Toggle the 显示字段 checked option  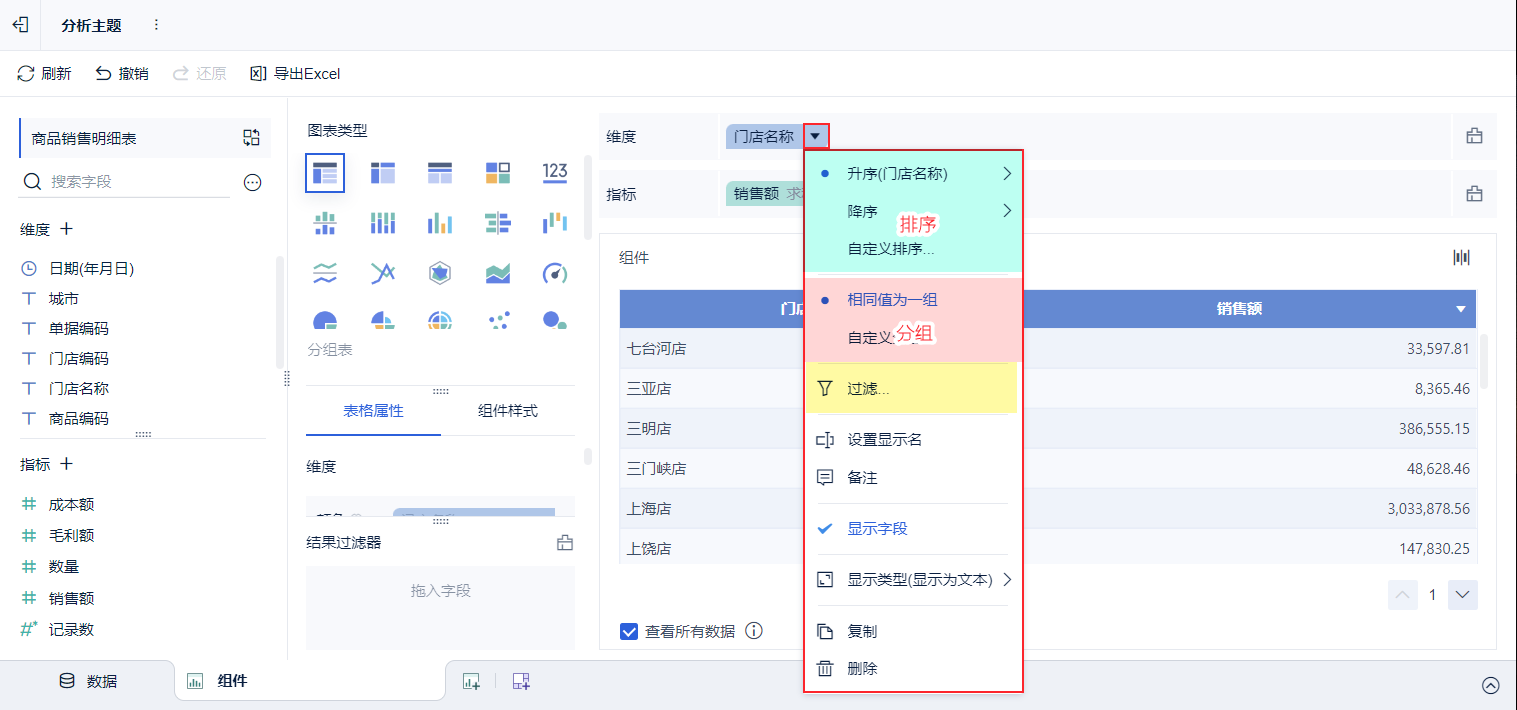coord(913,529)
